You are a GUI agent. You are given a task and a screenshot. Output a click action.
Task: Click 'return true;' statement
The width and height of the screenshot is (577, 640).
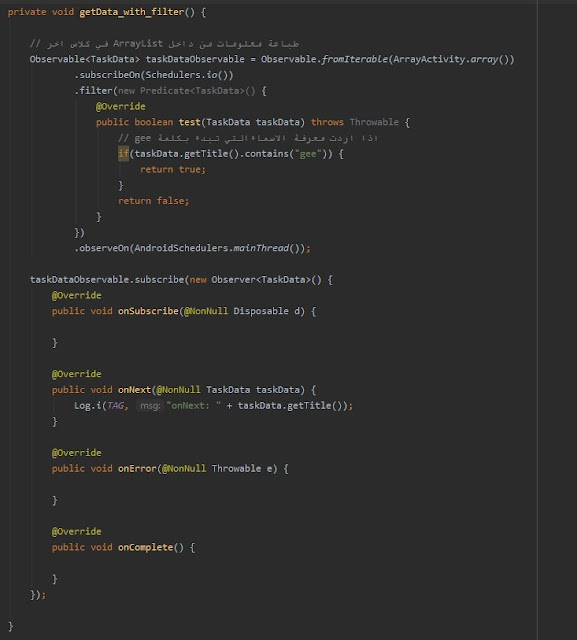173,169
